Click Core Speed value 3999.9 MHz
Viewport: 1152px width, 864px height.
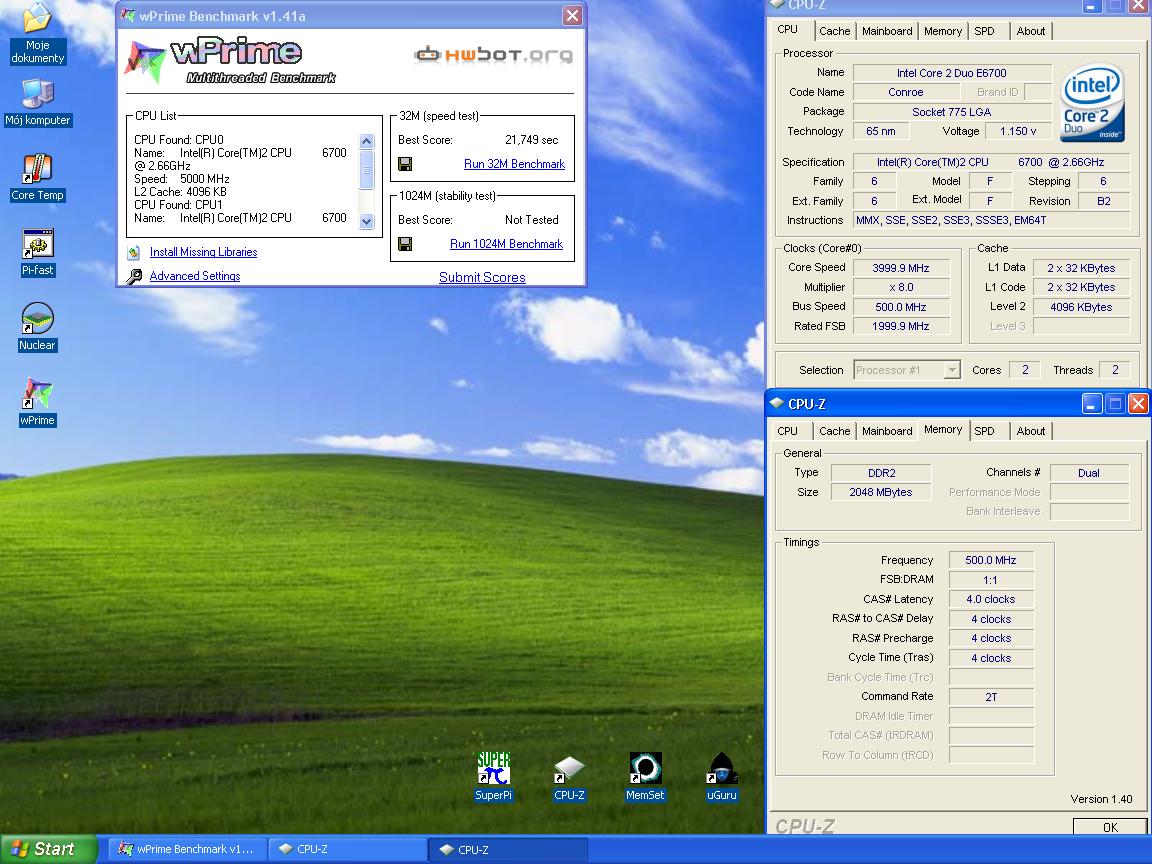pos(901,268)
